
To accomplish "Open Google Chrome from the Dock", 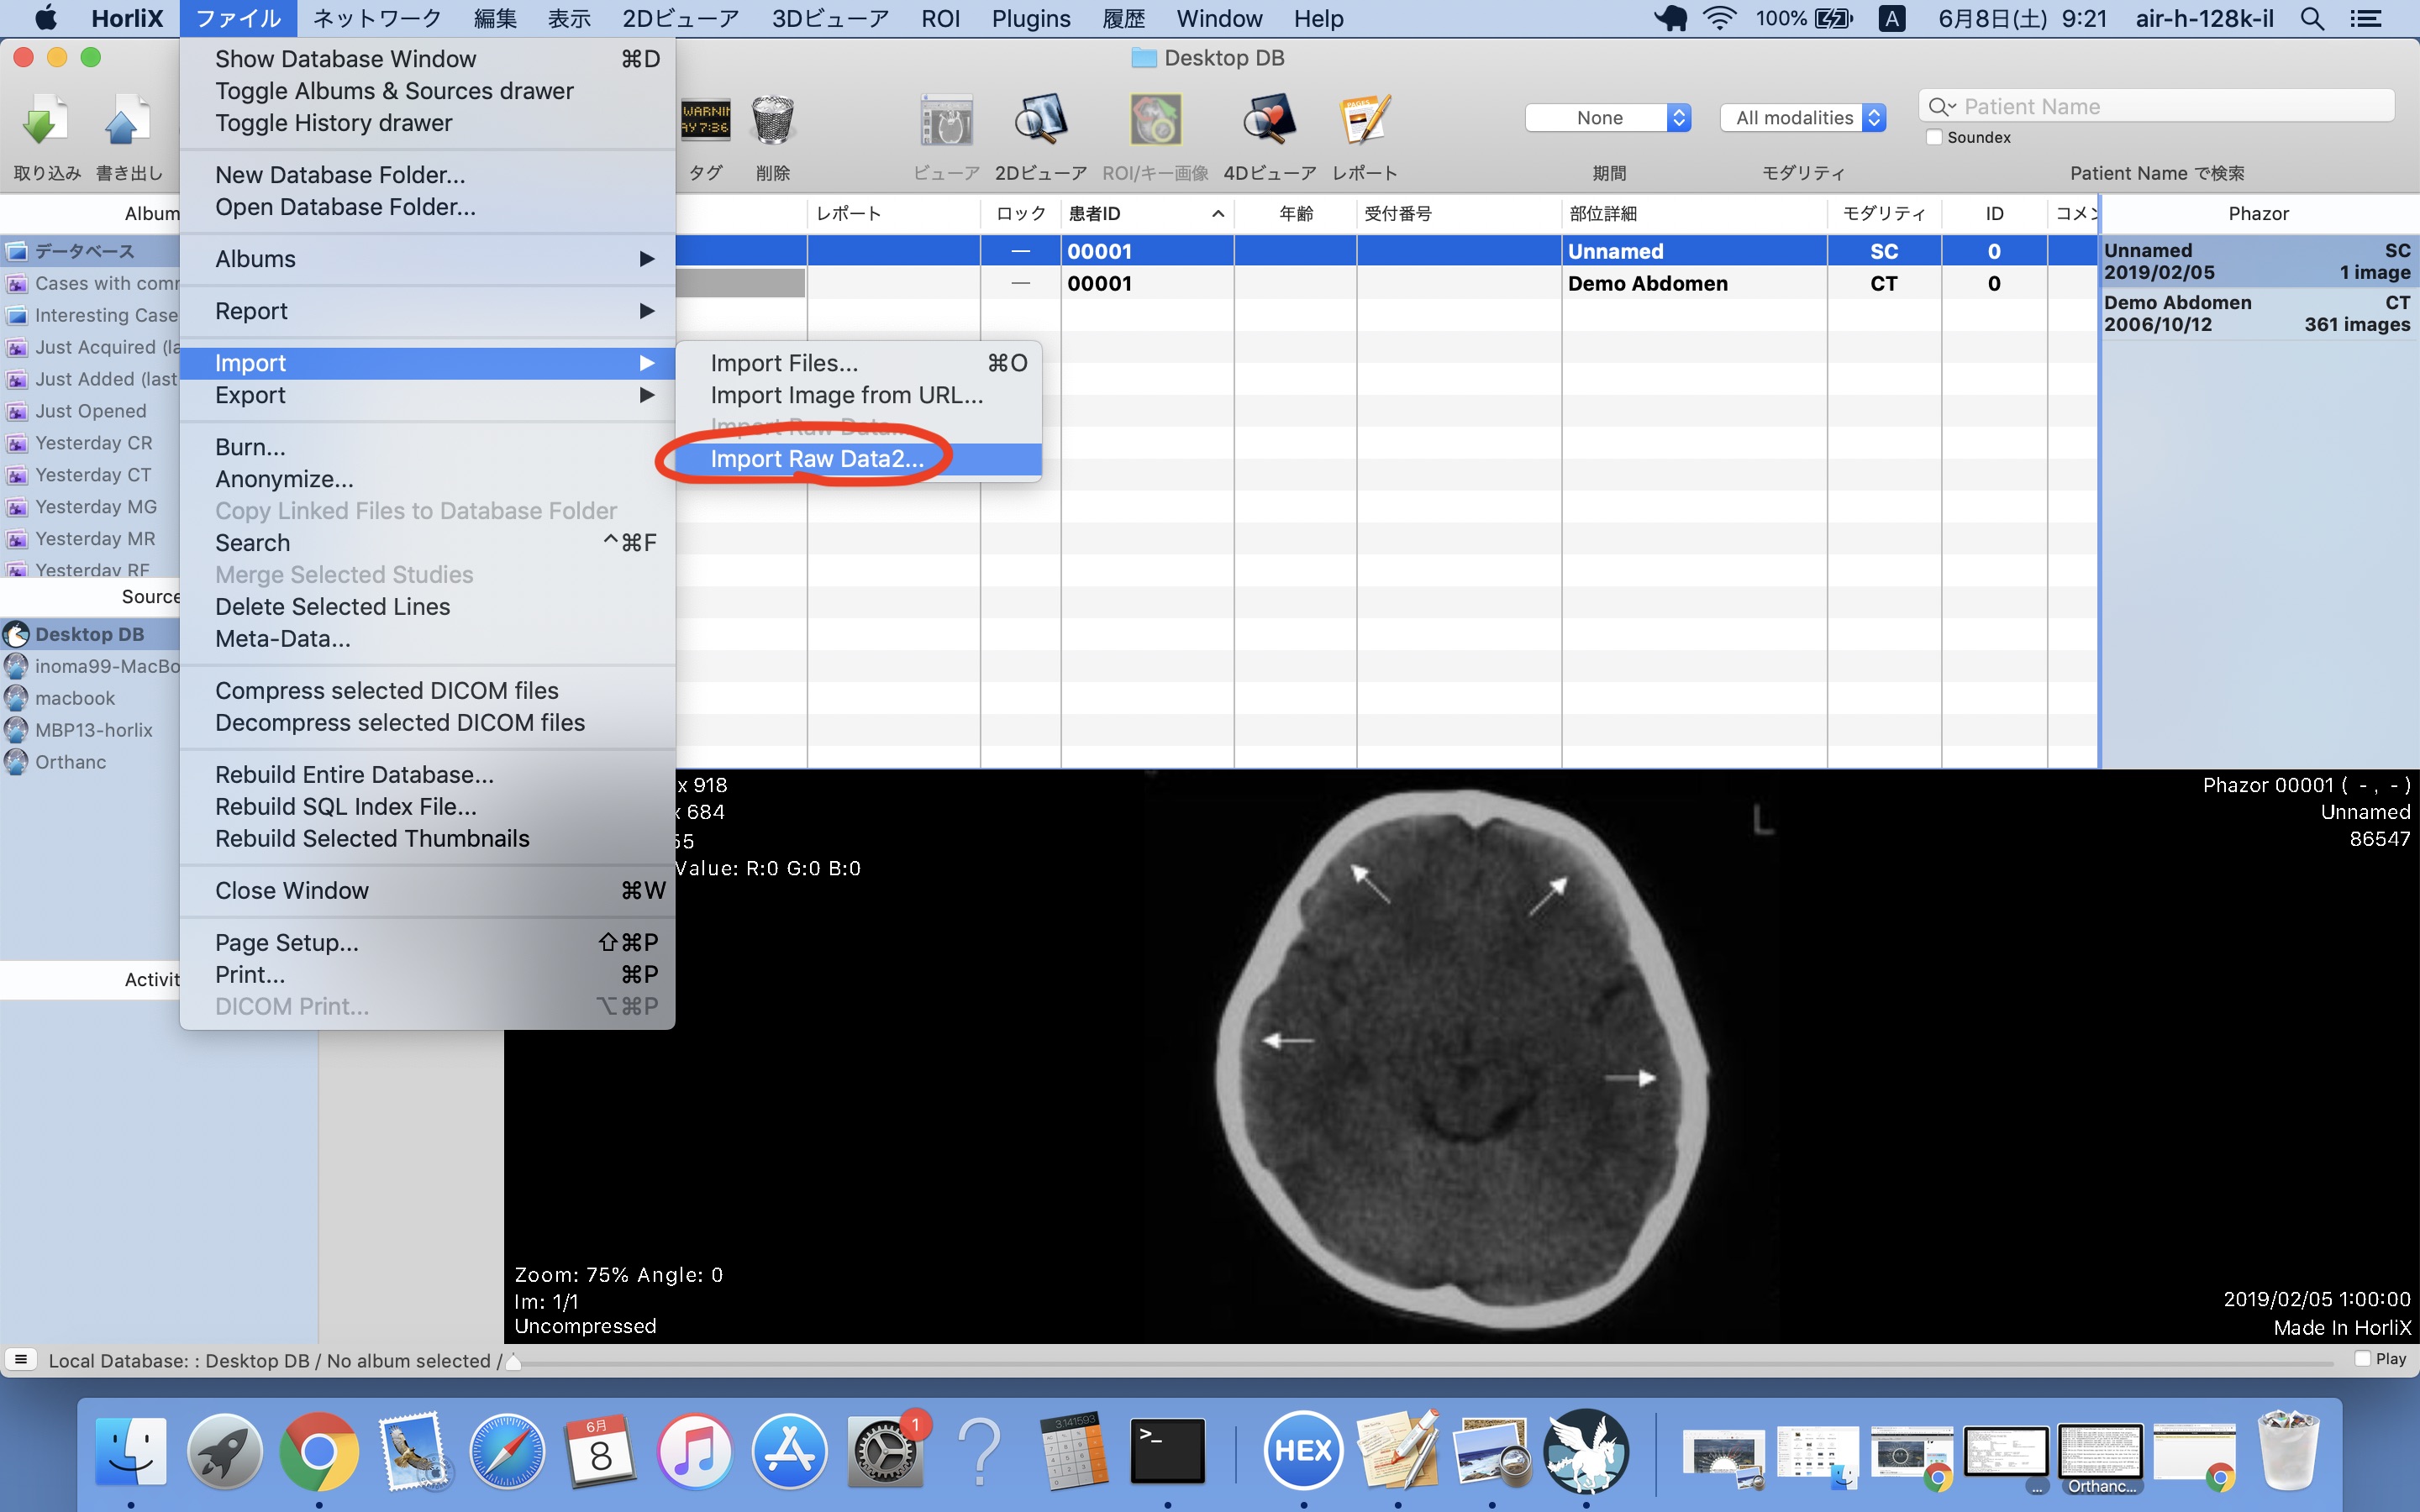I will [x=319, y=1451].
